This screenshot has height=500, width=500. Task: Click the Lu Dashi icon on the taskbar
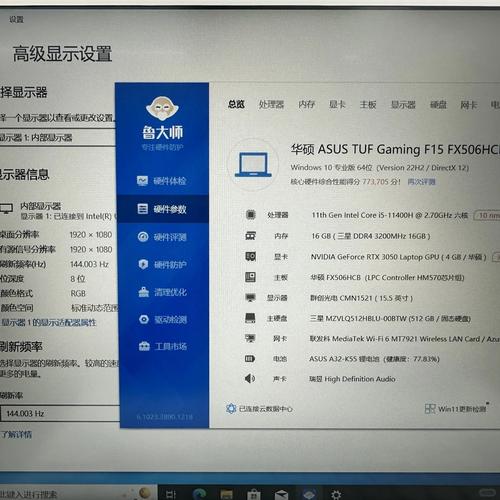click(309, 494)
